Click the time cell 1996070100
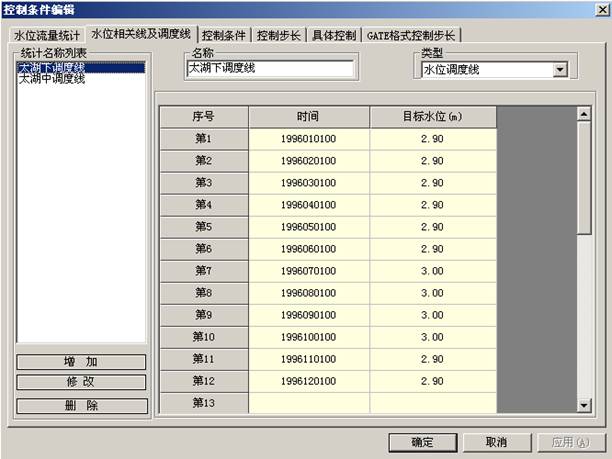612x459 pixels. point(308,270)
